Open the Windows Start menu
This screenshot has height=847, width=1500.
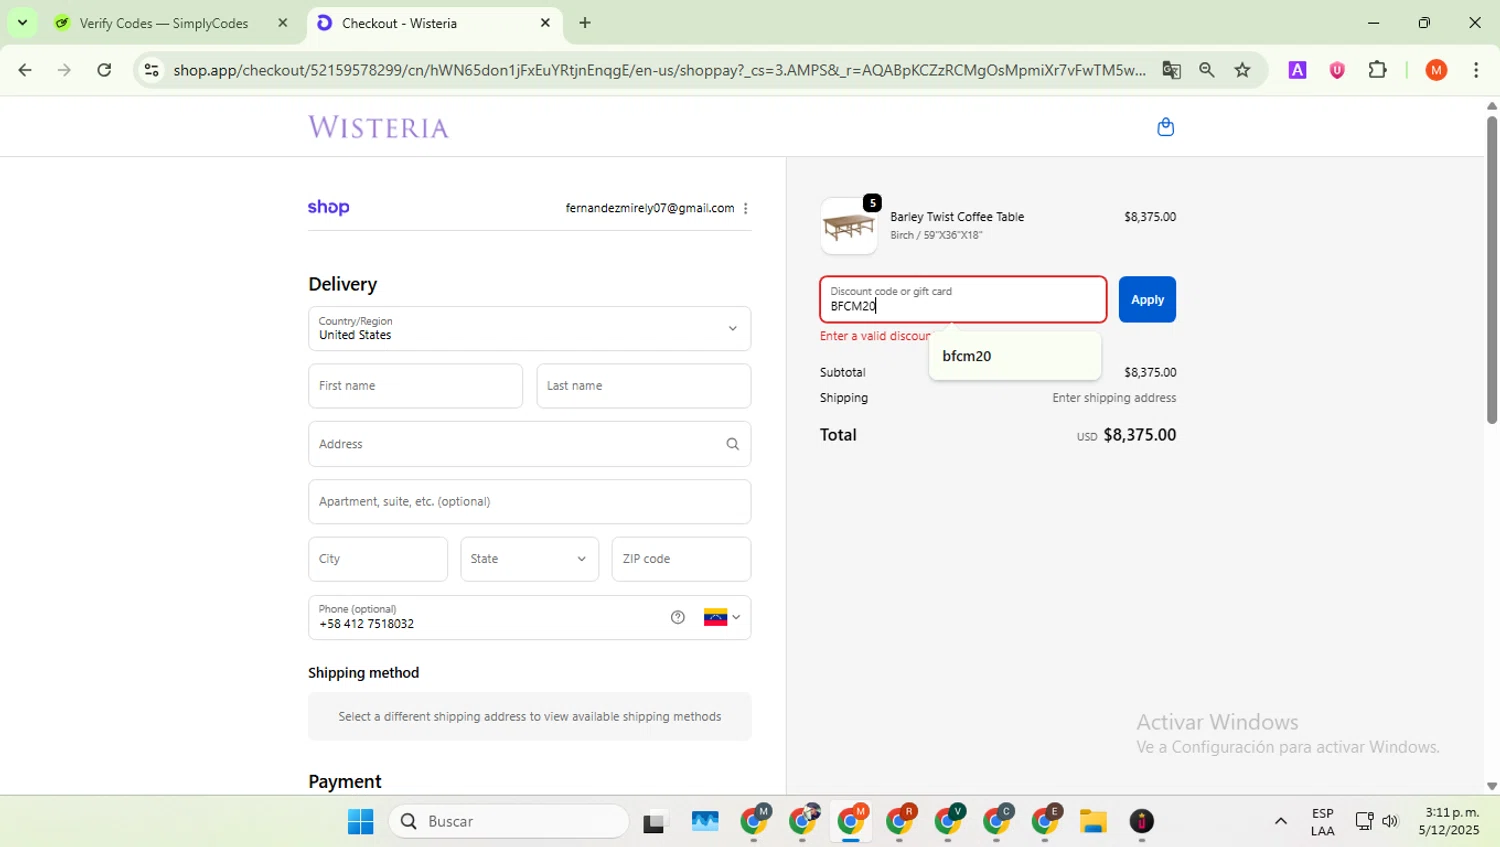click(360, 821)
